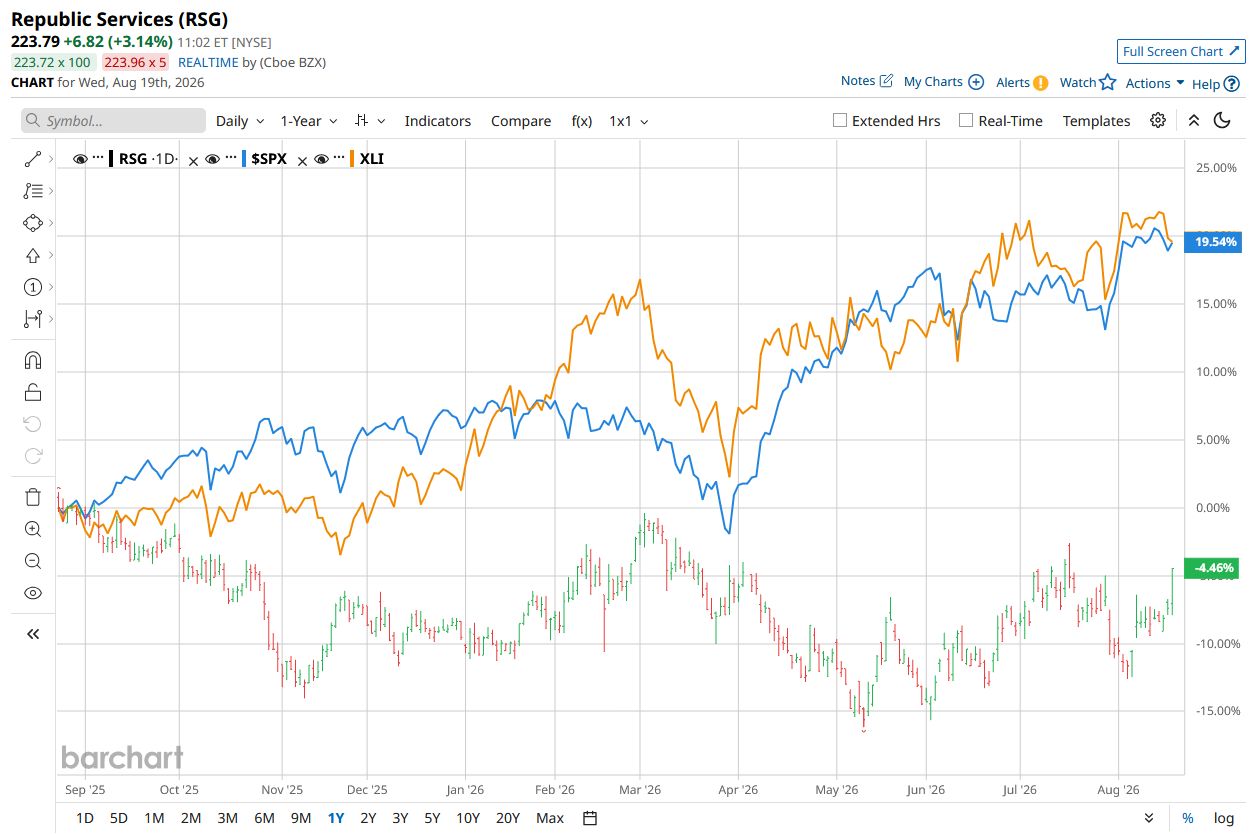1259x834 pixels.
Task: Select the Max time range
Action: coord(549,818)
